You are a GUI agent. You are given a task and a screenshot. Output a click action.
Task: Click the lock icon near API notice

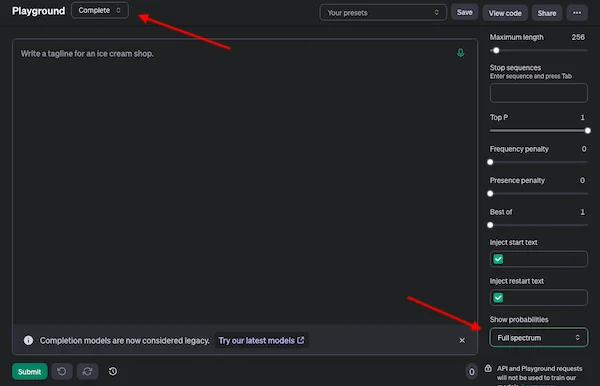coord(488,368)
